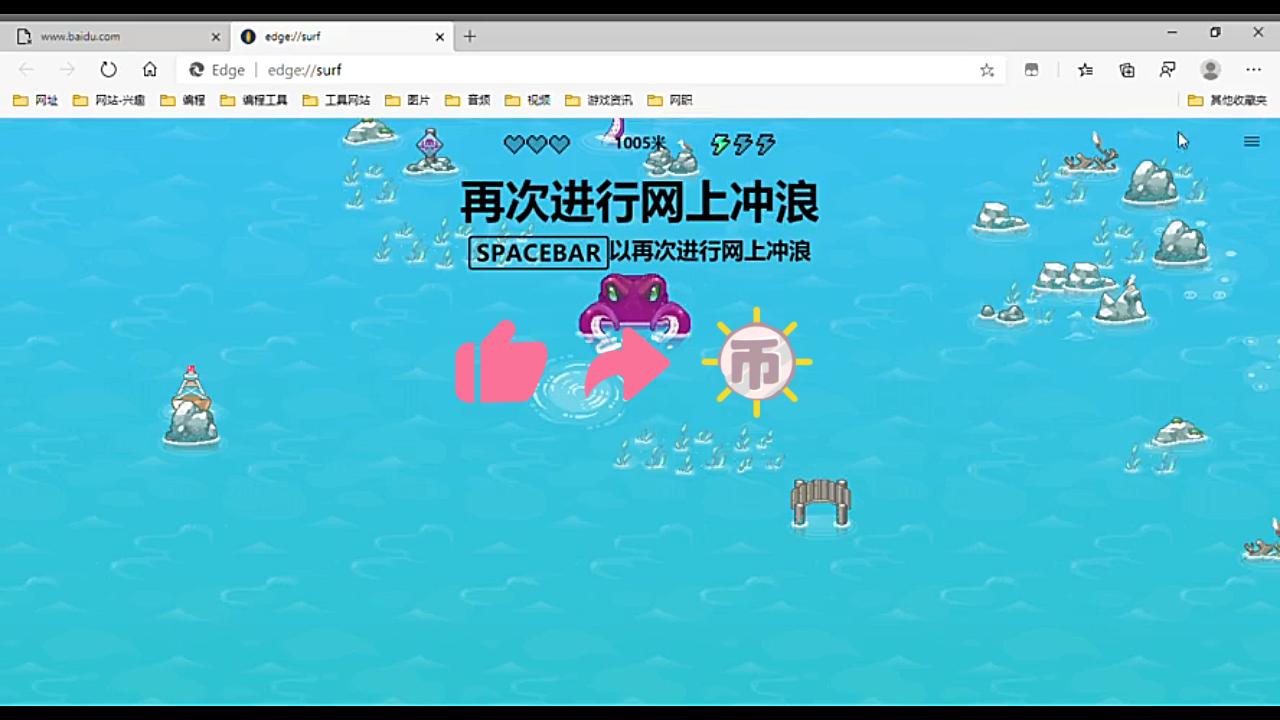1280x720 pixels.
Task: Open the favorites list icon
Action: 1085,70
